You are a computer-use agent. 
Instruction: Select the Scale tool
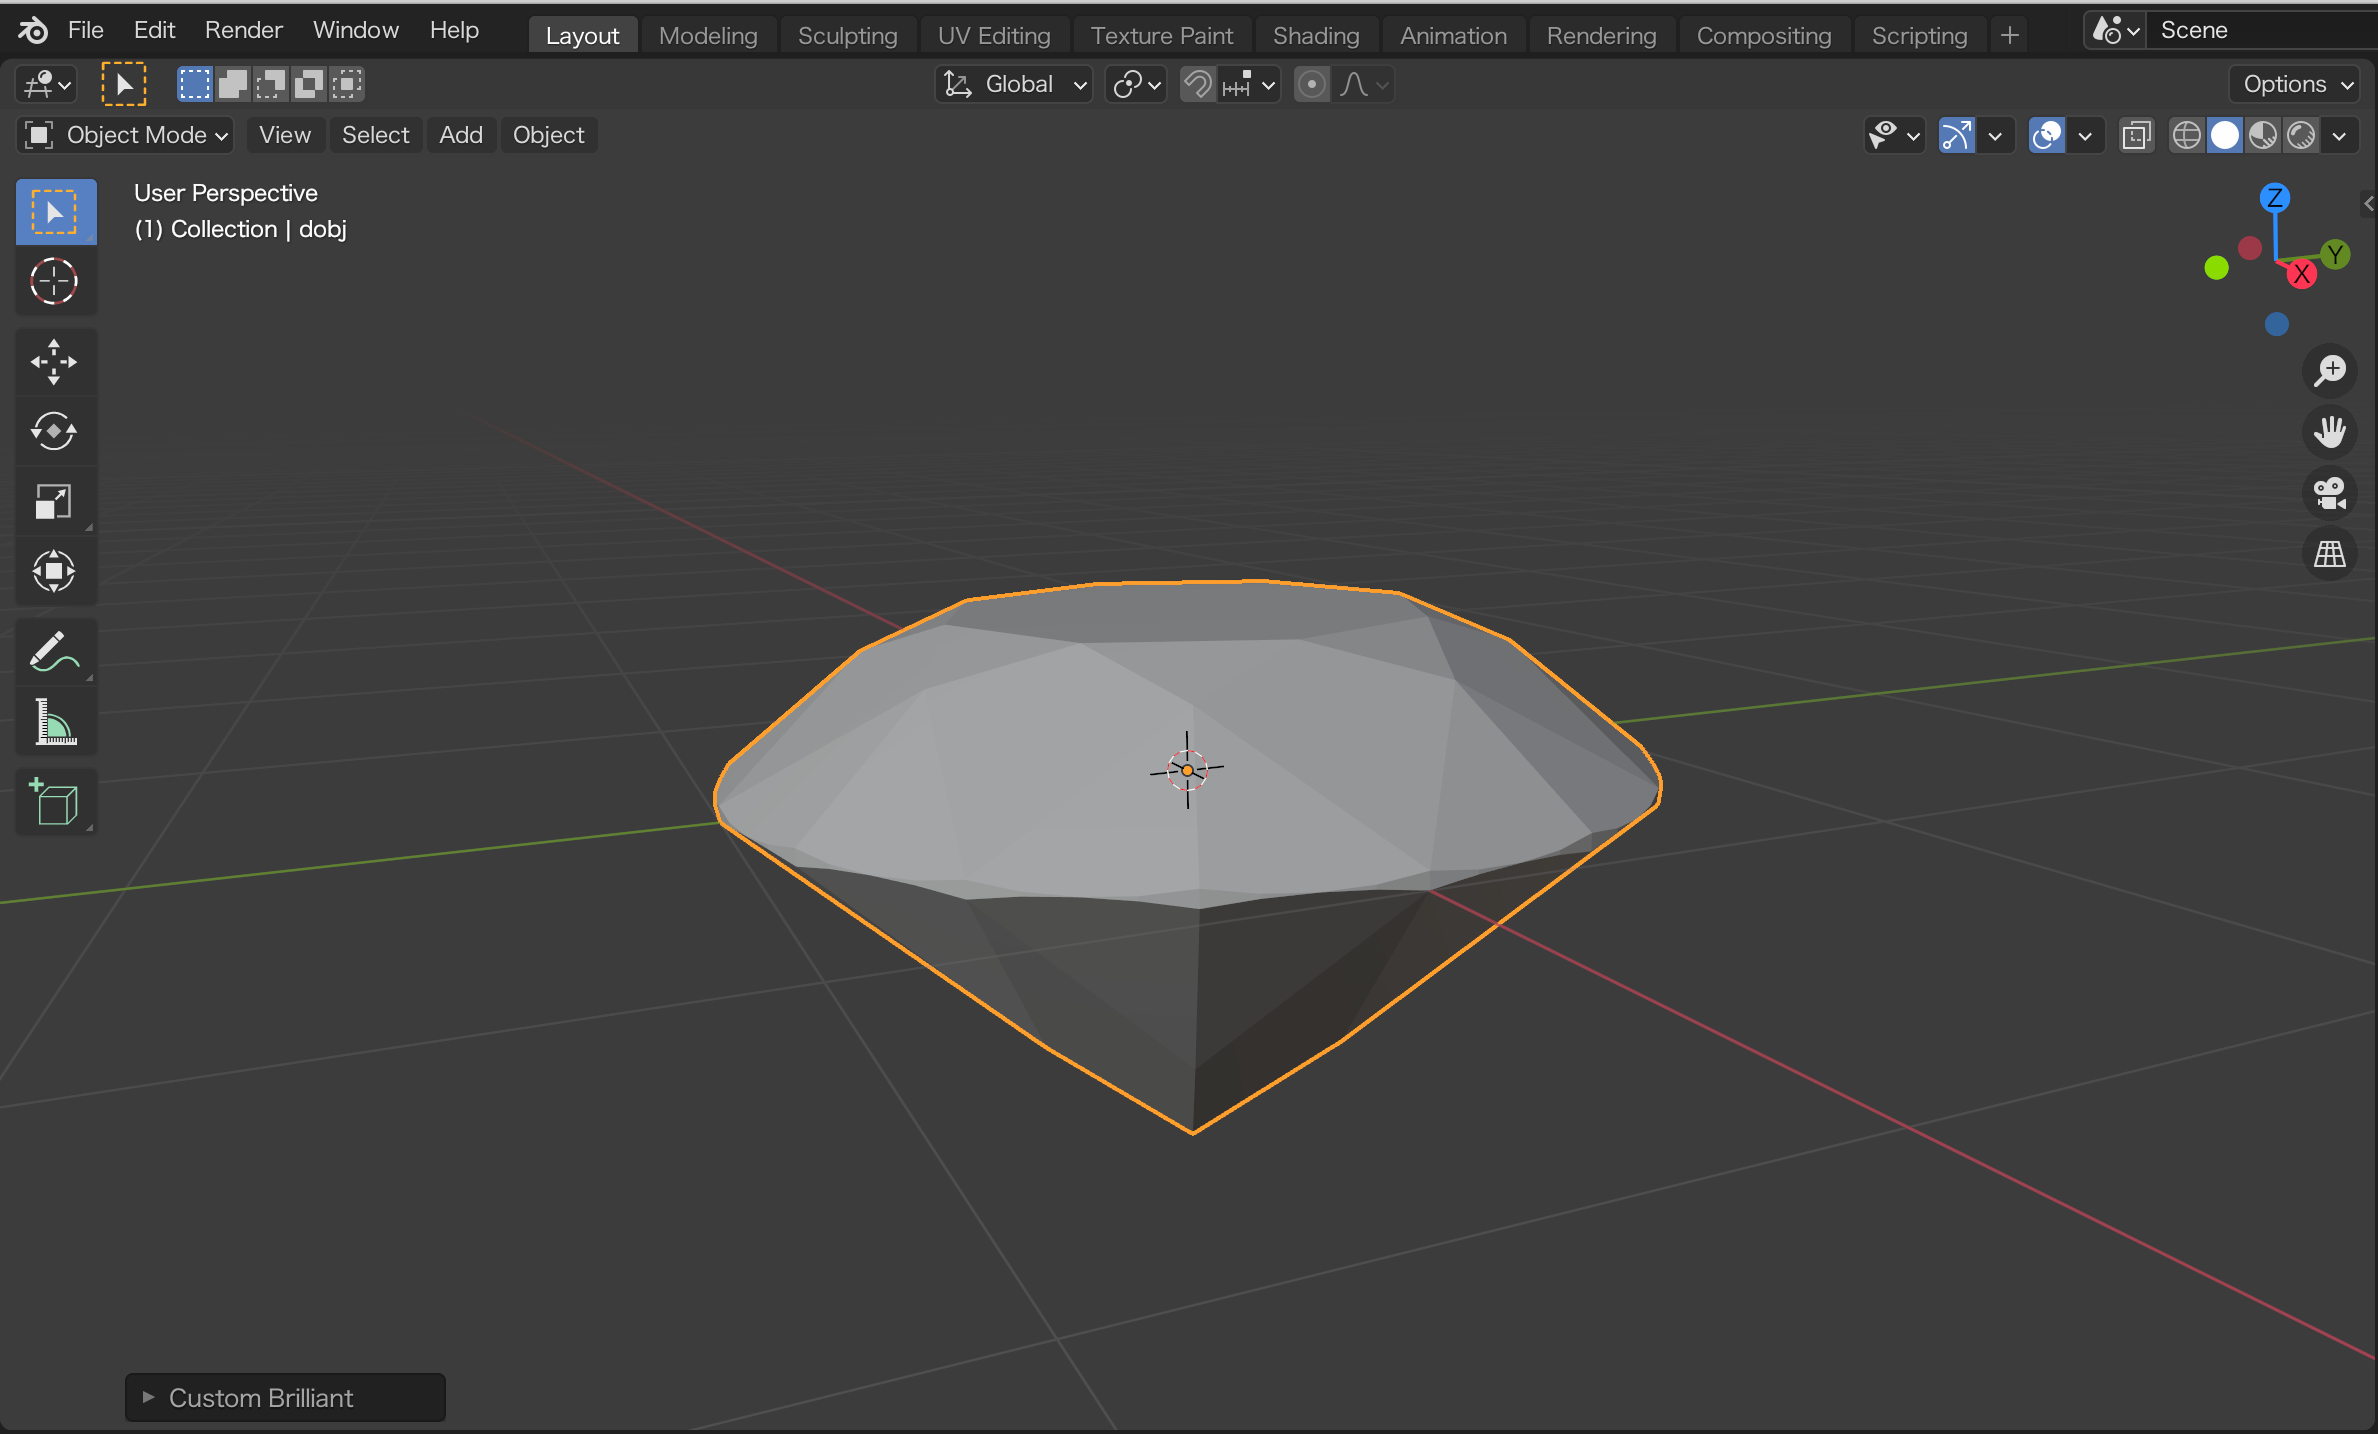54,502
